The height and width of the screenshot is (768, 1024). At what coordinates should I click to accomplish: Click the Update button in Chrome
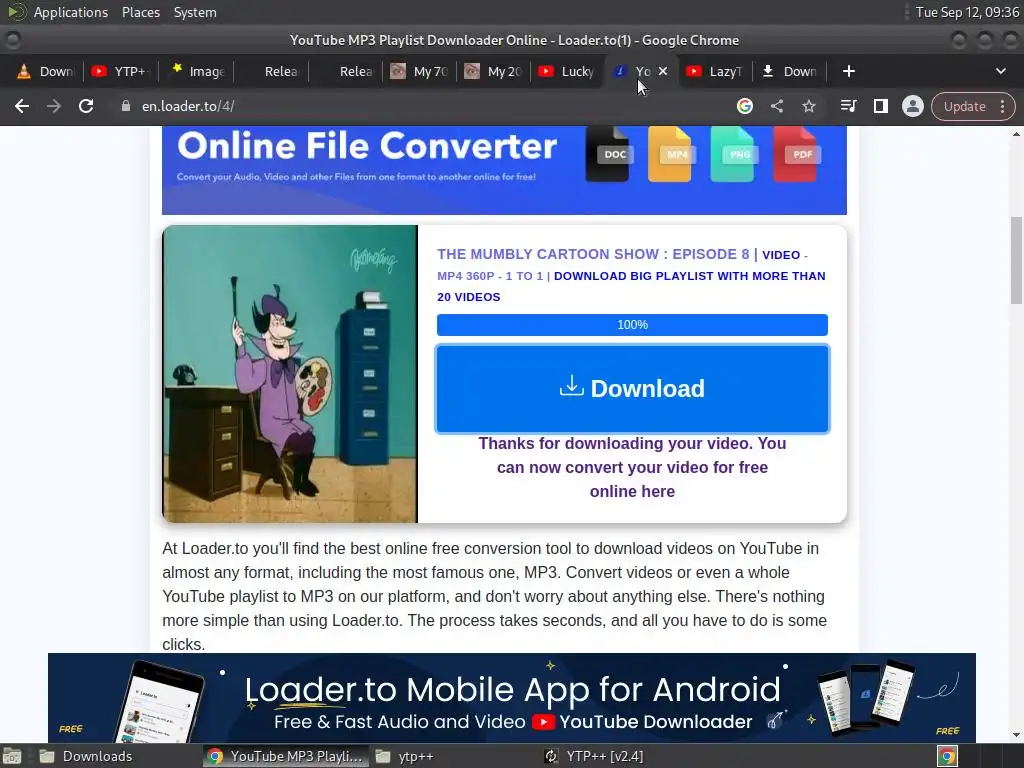pyautogui.click(x=964, y=106)
